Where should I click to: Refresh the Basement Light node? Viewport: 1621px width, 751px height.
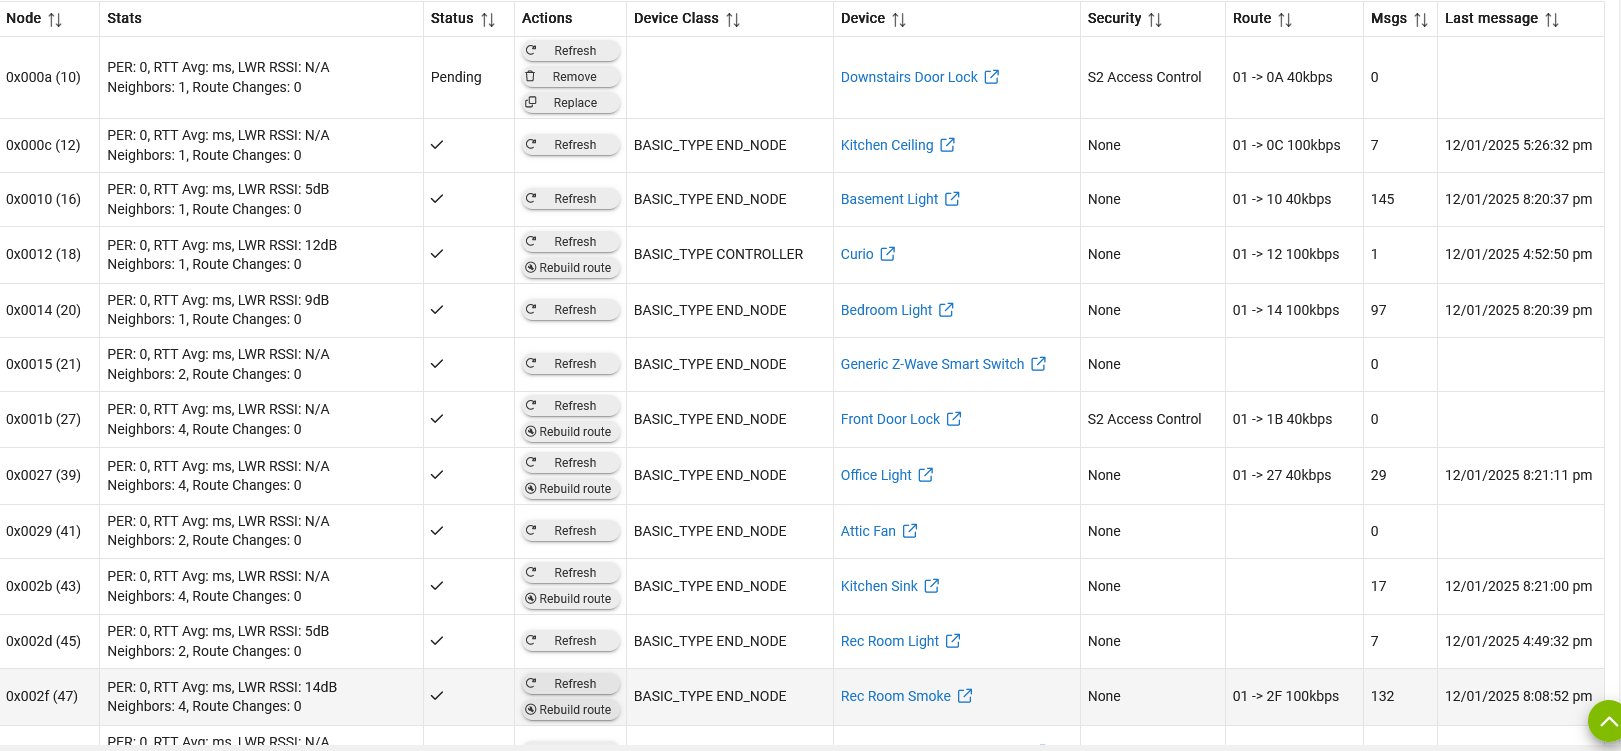pos(571,199)
